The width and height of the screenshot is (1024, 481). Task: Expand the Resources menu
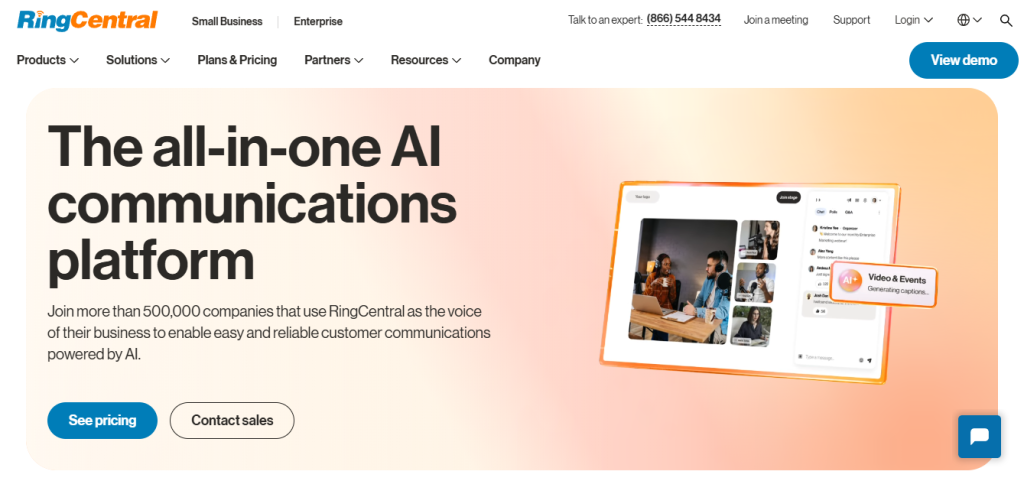pyautogui.click(x=426, y=60)
